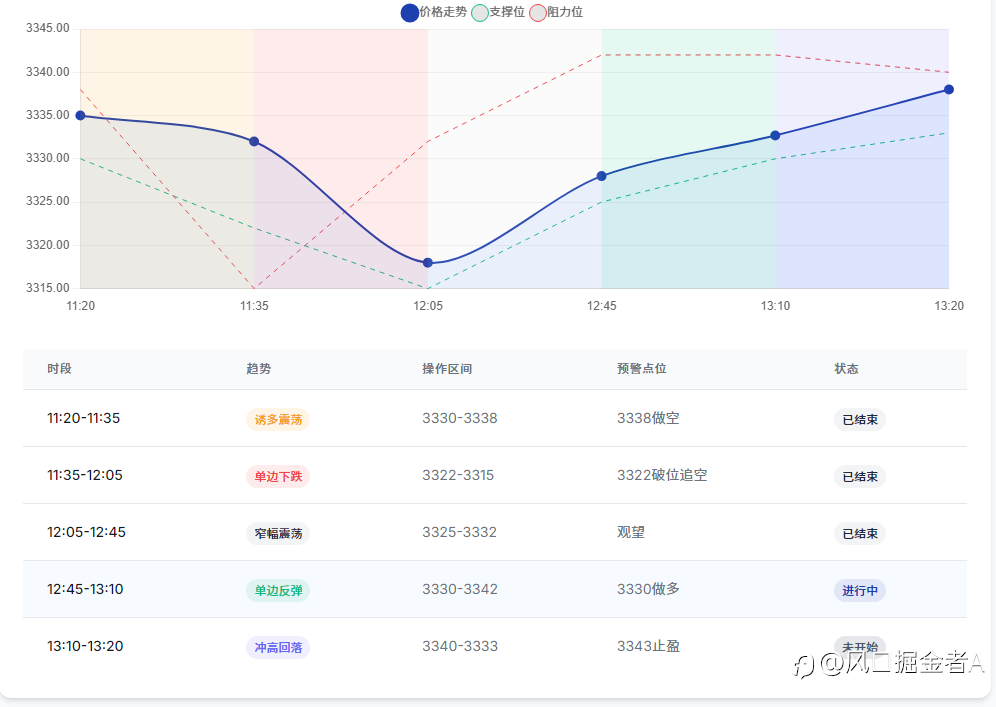Screen dimensions: 996x707
Task: Click the 3315.00 y-axis label
Action: 48,288
